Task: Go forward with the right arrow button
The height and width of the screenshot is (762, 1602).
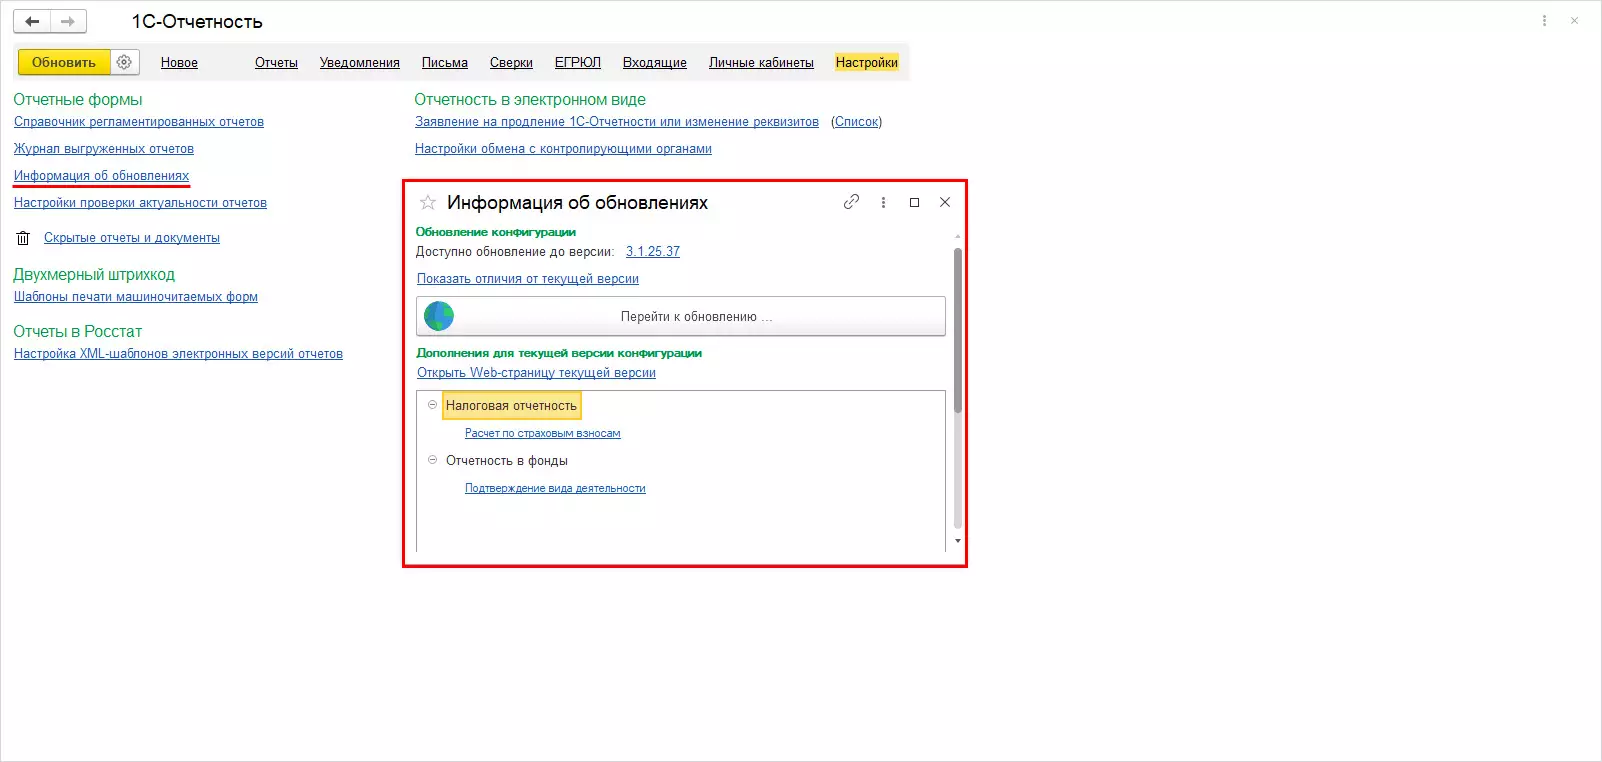Action: 68,21
